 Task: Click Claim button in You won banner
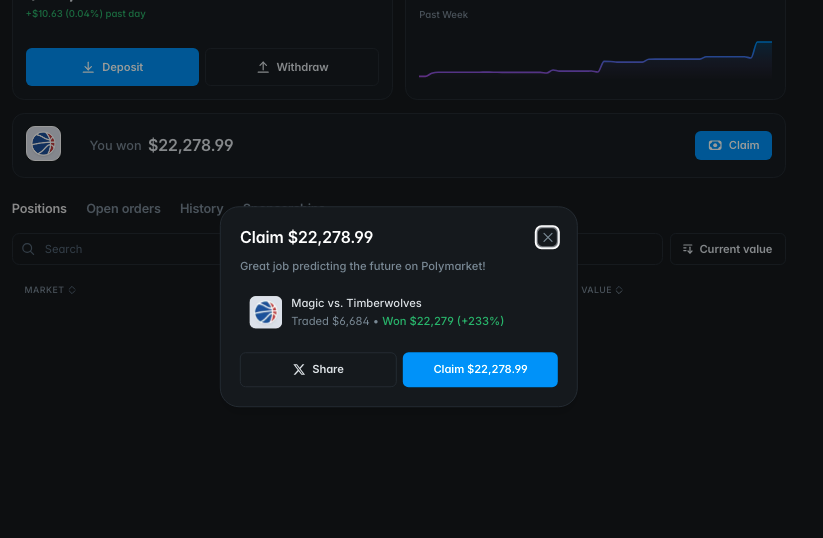coord(733,145)
